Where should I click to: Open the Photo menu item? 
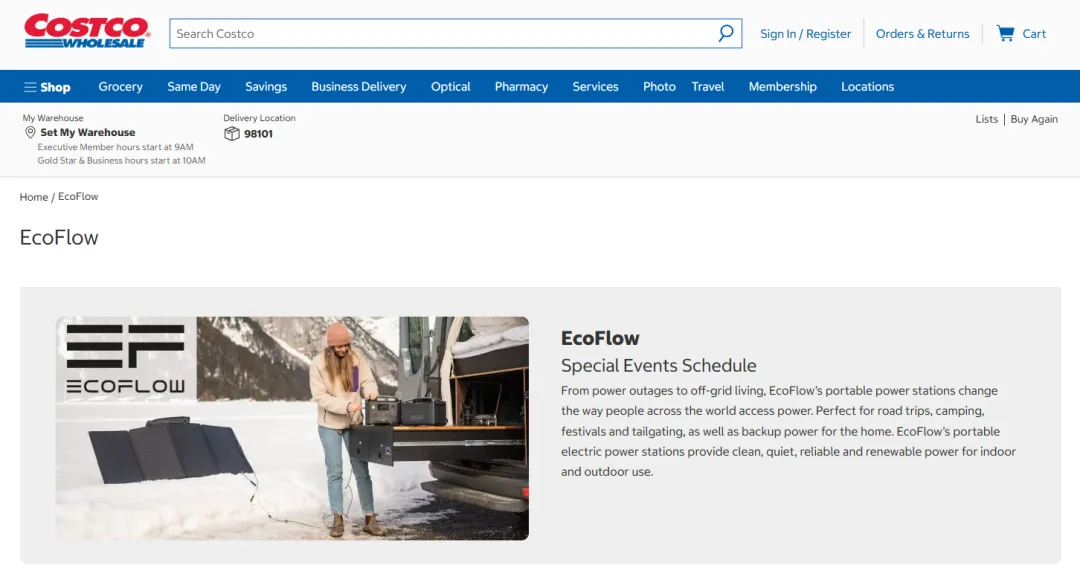coord(659,87)
